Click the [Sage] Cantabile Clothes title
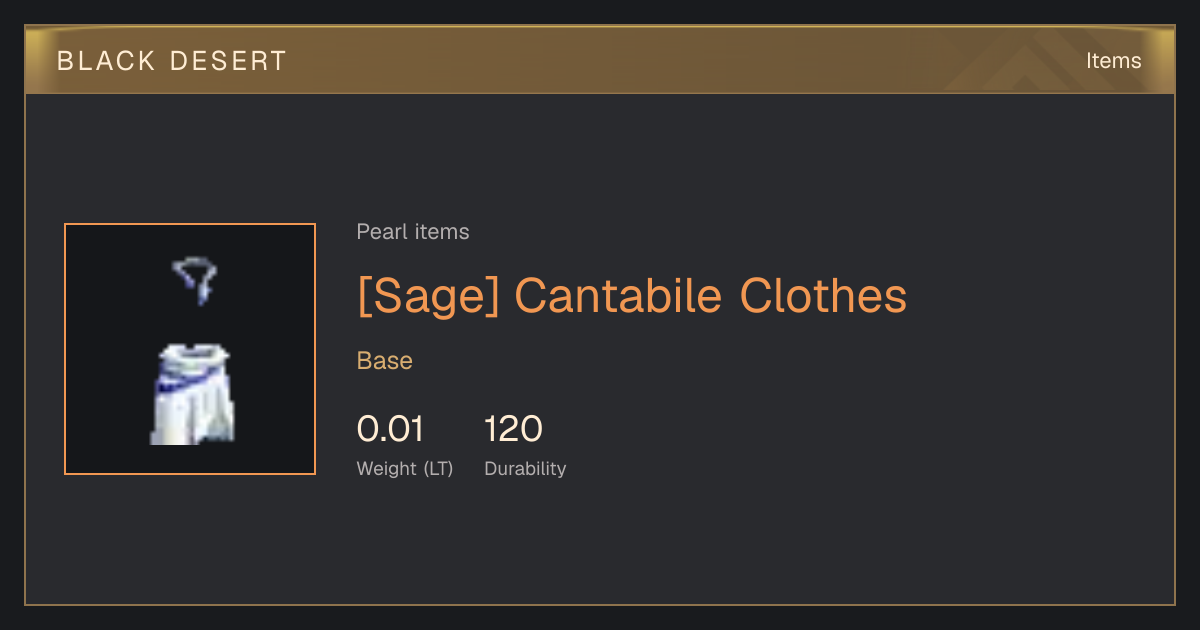This screenshot has height=630, width=1200. [x=632, y=296]
